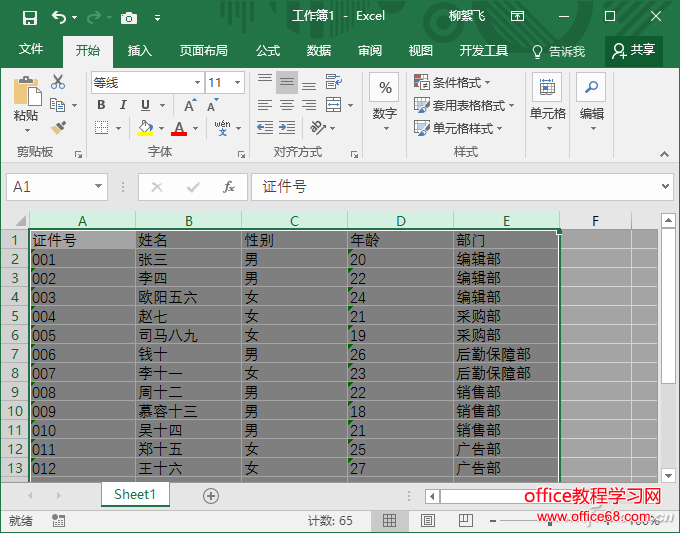680x533 pixels.
Task: Toggle Italic formatting
Action: pos(123,105)
